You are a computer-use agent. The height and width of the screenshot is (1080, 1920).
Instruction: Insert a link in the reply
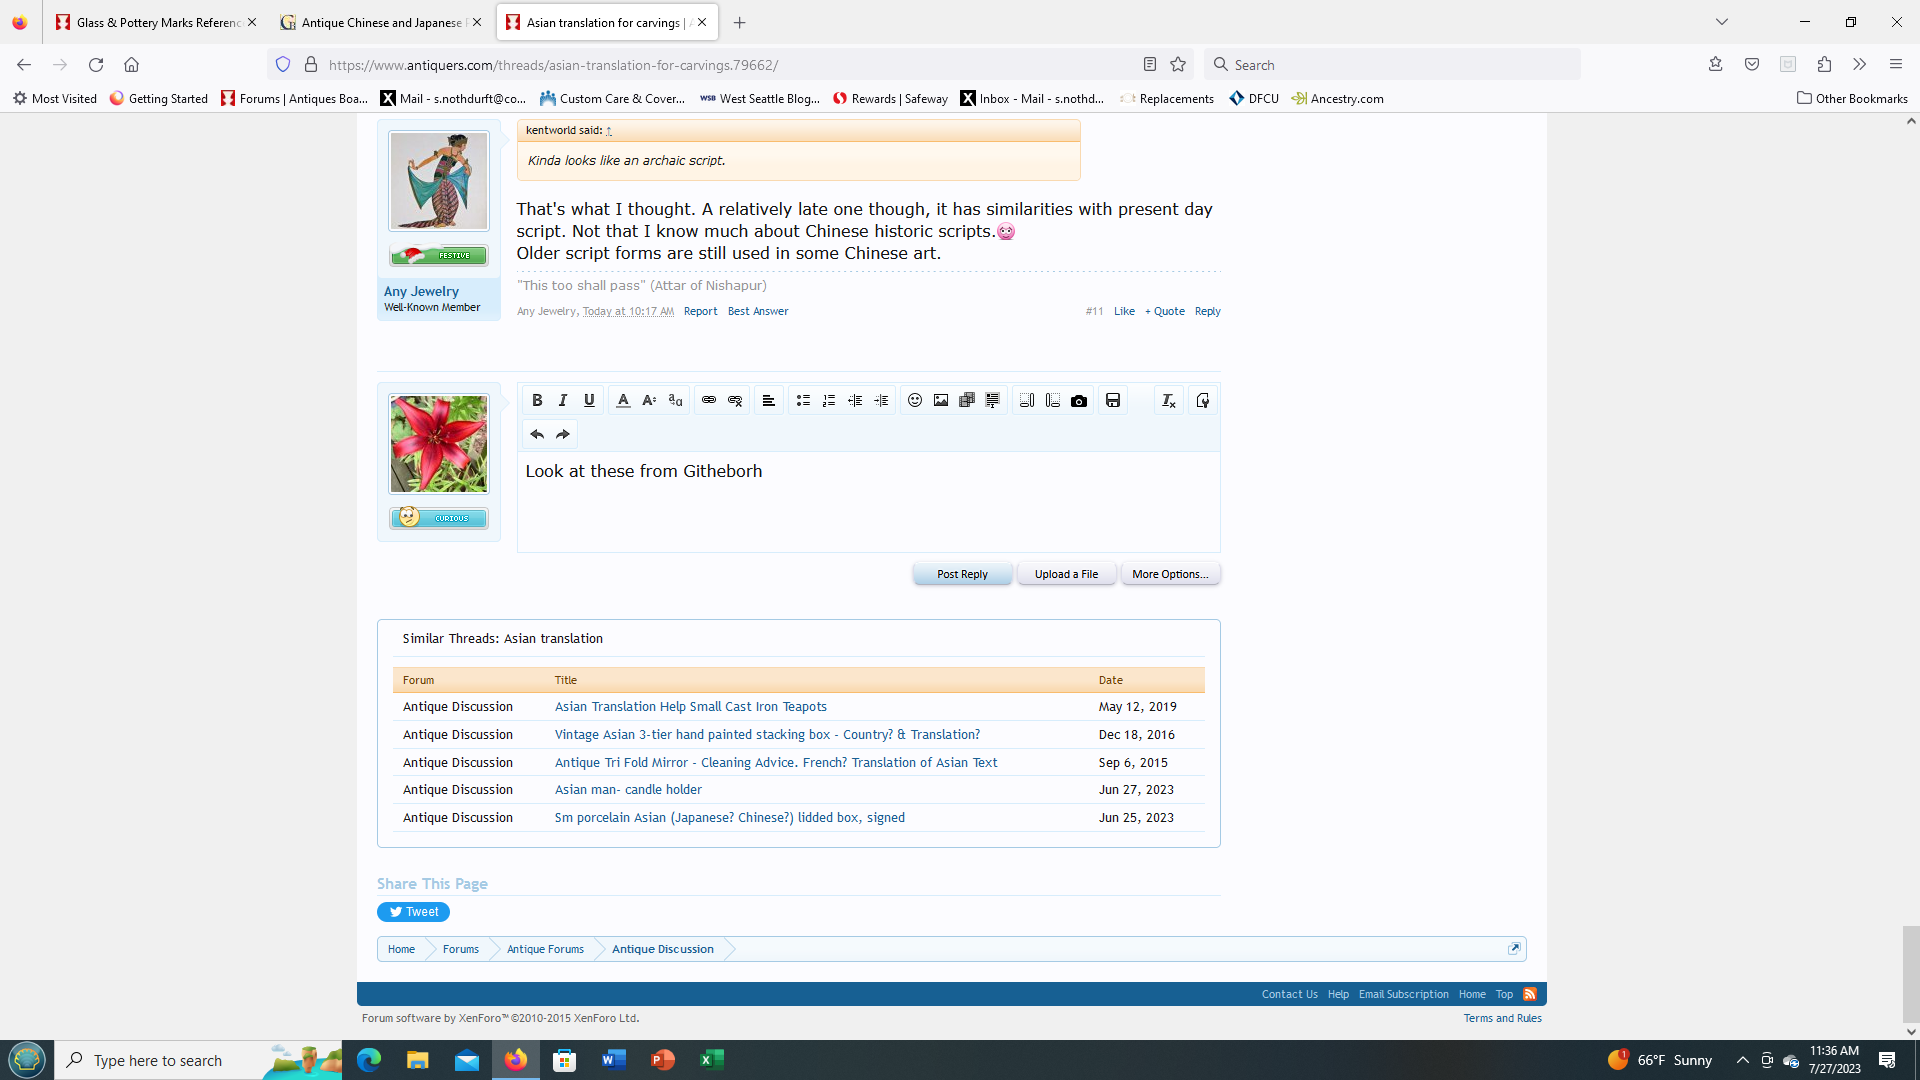pos(709,400)
